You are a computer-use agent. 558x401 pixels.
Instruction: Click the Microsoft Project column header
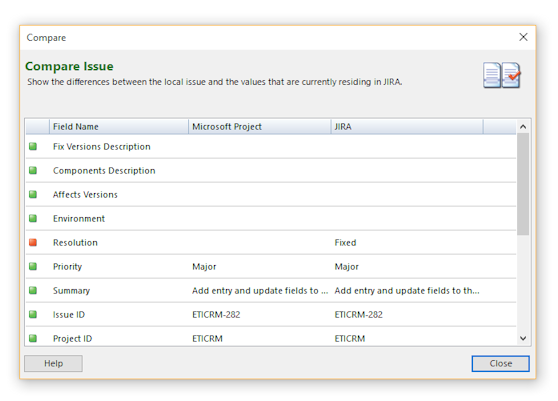[x=259, y=127]
